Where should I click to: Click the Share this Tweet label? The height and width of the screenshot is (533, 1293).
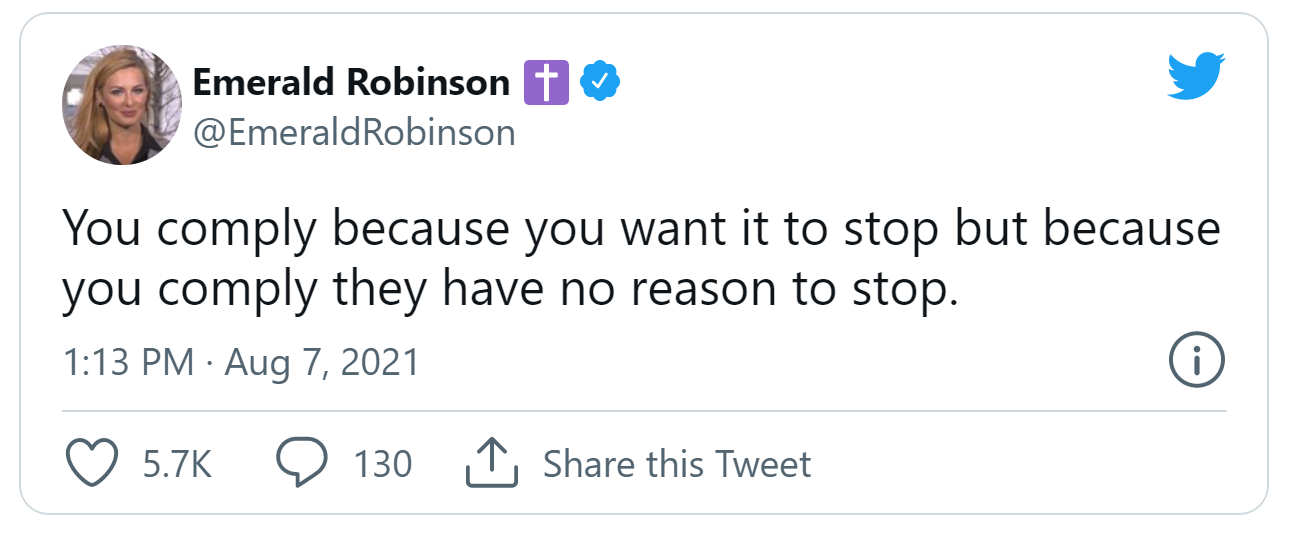point(676,464)
